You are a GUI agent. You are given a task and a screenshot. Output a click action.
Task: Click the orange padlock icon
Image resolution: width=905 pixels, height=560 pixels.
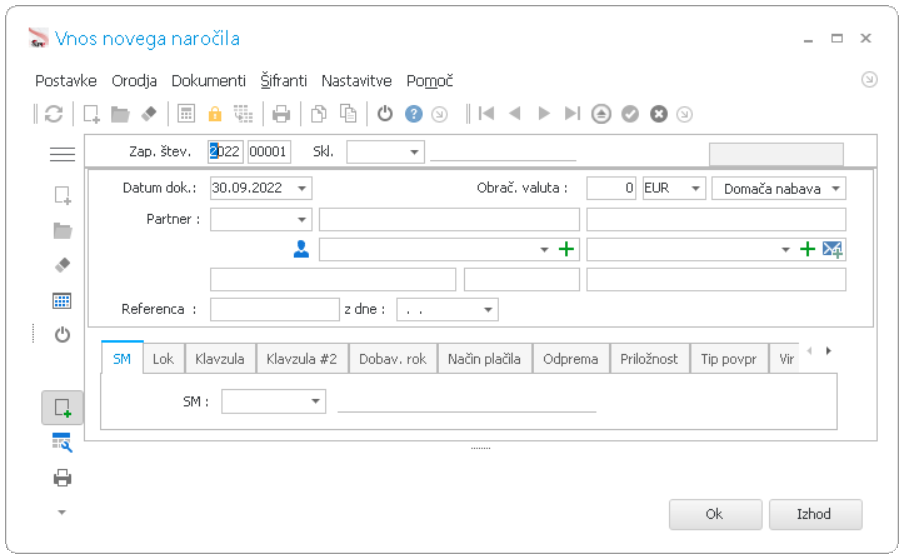(x=215, y=114)
